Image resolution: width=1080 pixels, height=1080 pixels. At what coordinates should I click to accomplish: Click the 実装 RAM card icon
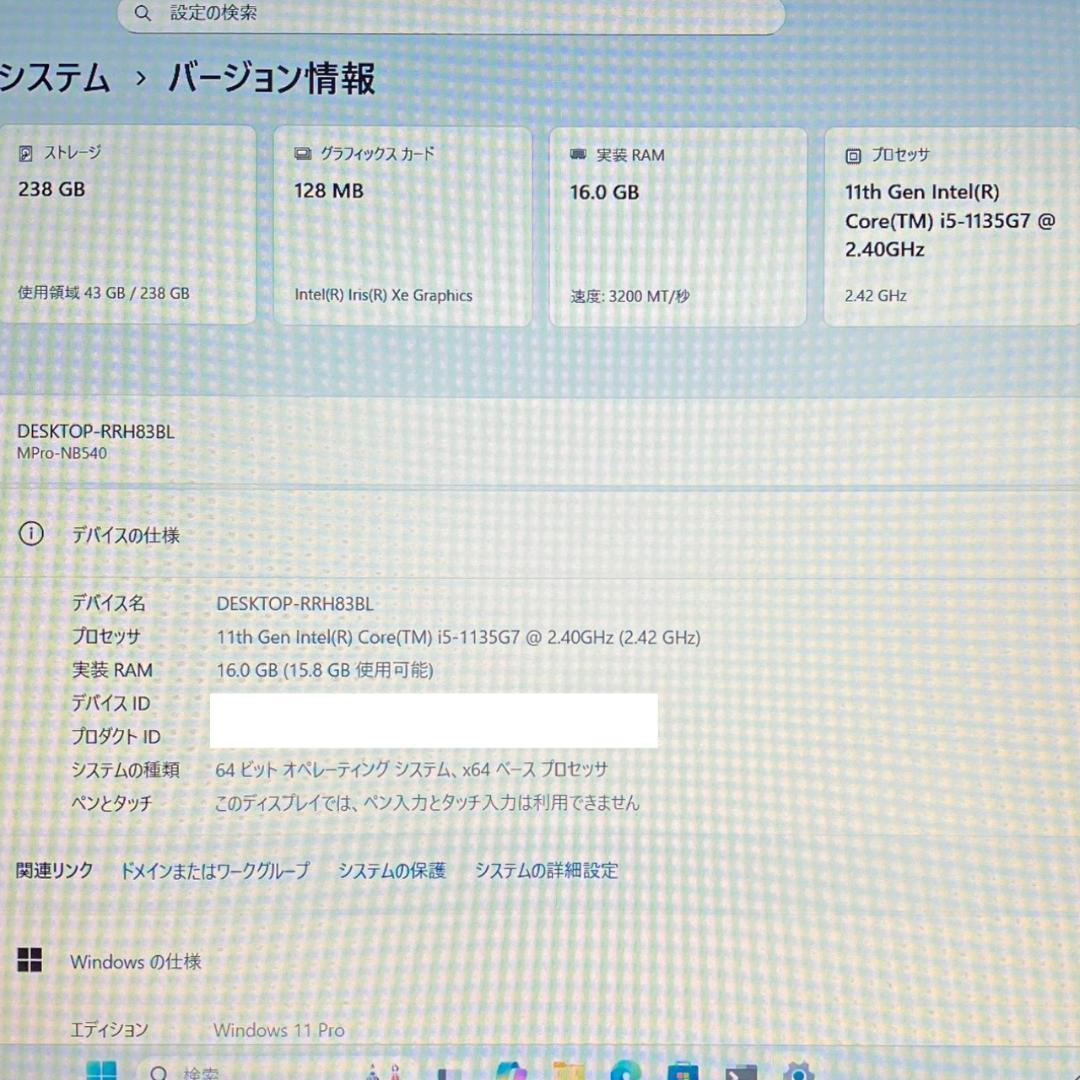point(578,154)
